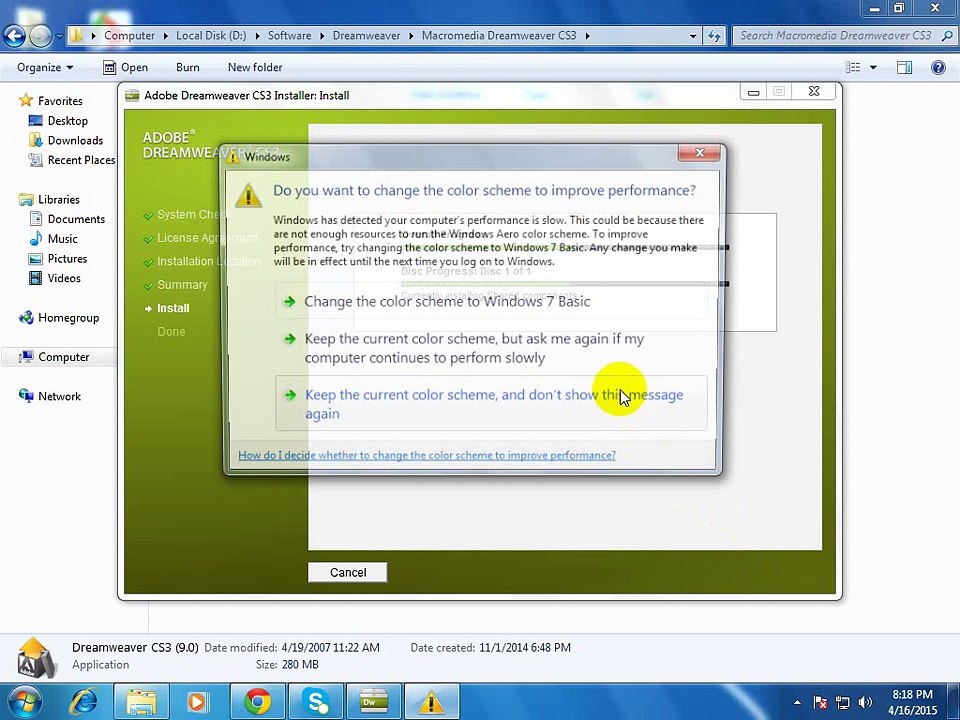The height and width of the screenshot is (720, 960).
Task: Open the view options dropdown arrow
Action: click(x=873, y=67)
